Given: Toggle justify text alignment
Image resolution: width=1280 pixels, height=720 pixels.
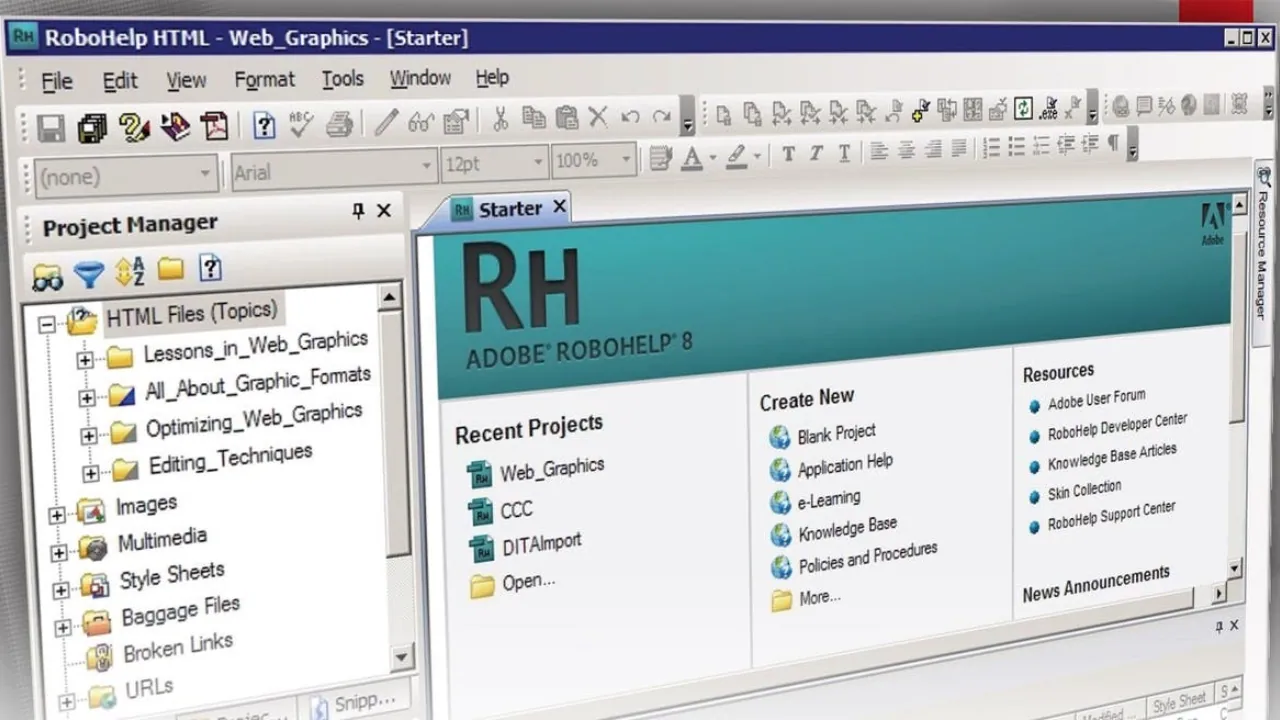Looking at the screenshot, I should (959, 149).
